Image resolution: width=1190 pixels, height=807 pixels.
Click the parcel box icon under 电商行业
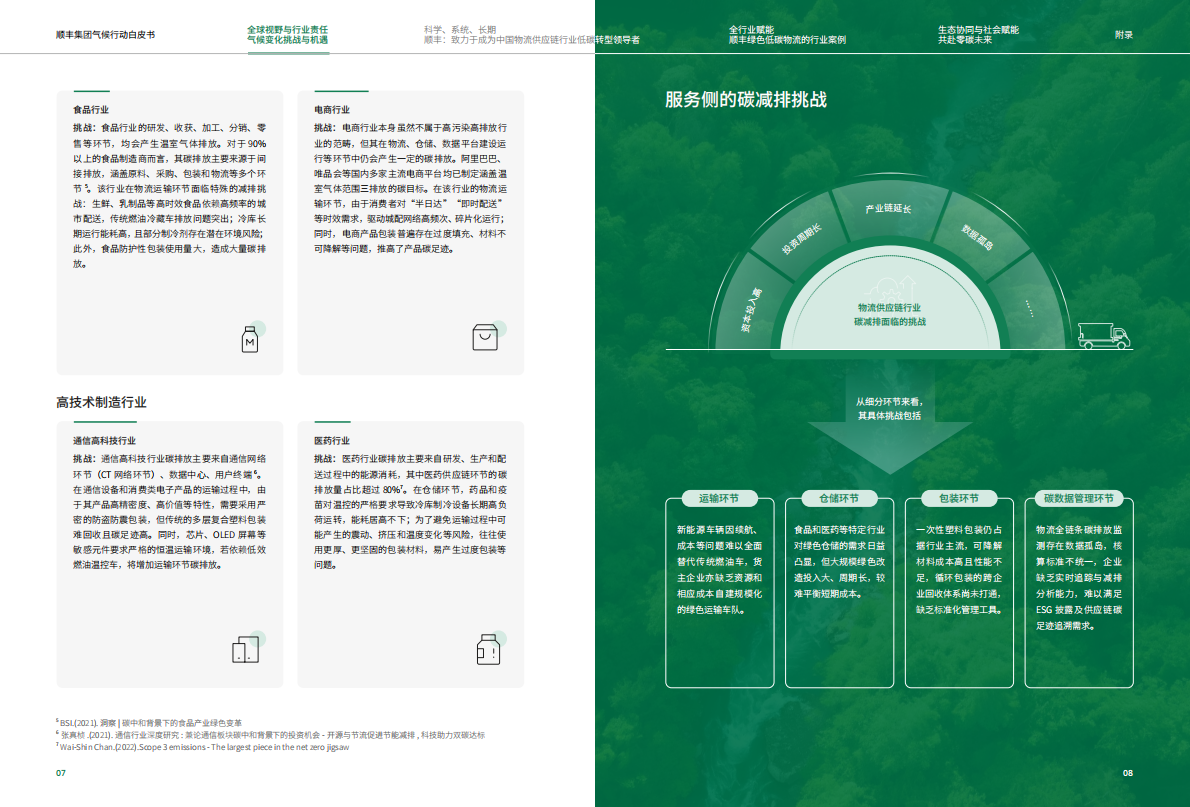pos(485,337)
